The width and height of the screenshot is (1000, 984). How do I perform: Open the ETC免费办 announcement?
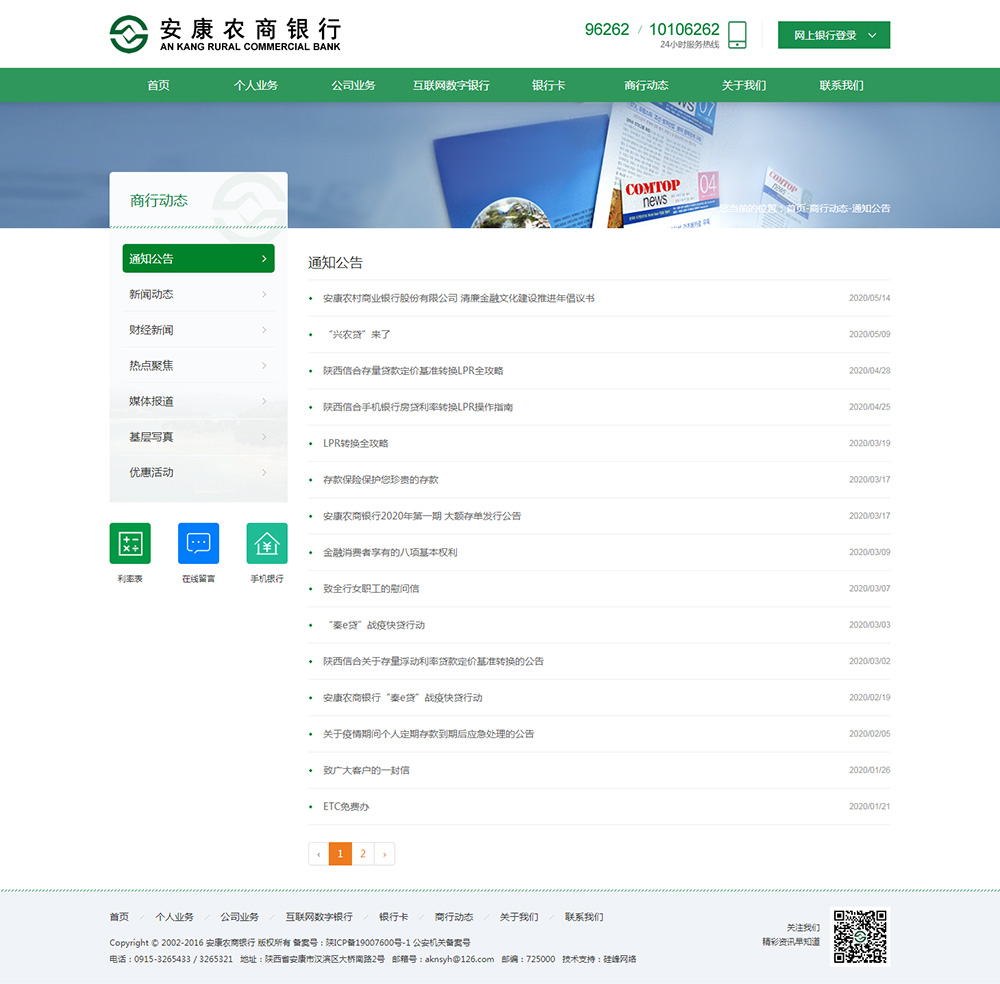[x=346, y=806]
